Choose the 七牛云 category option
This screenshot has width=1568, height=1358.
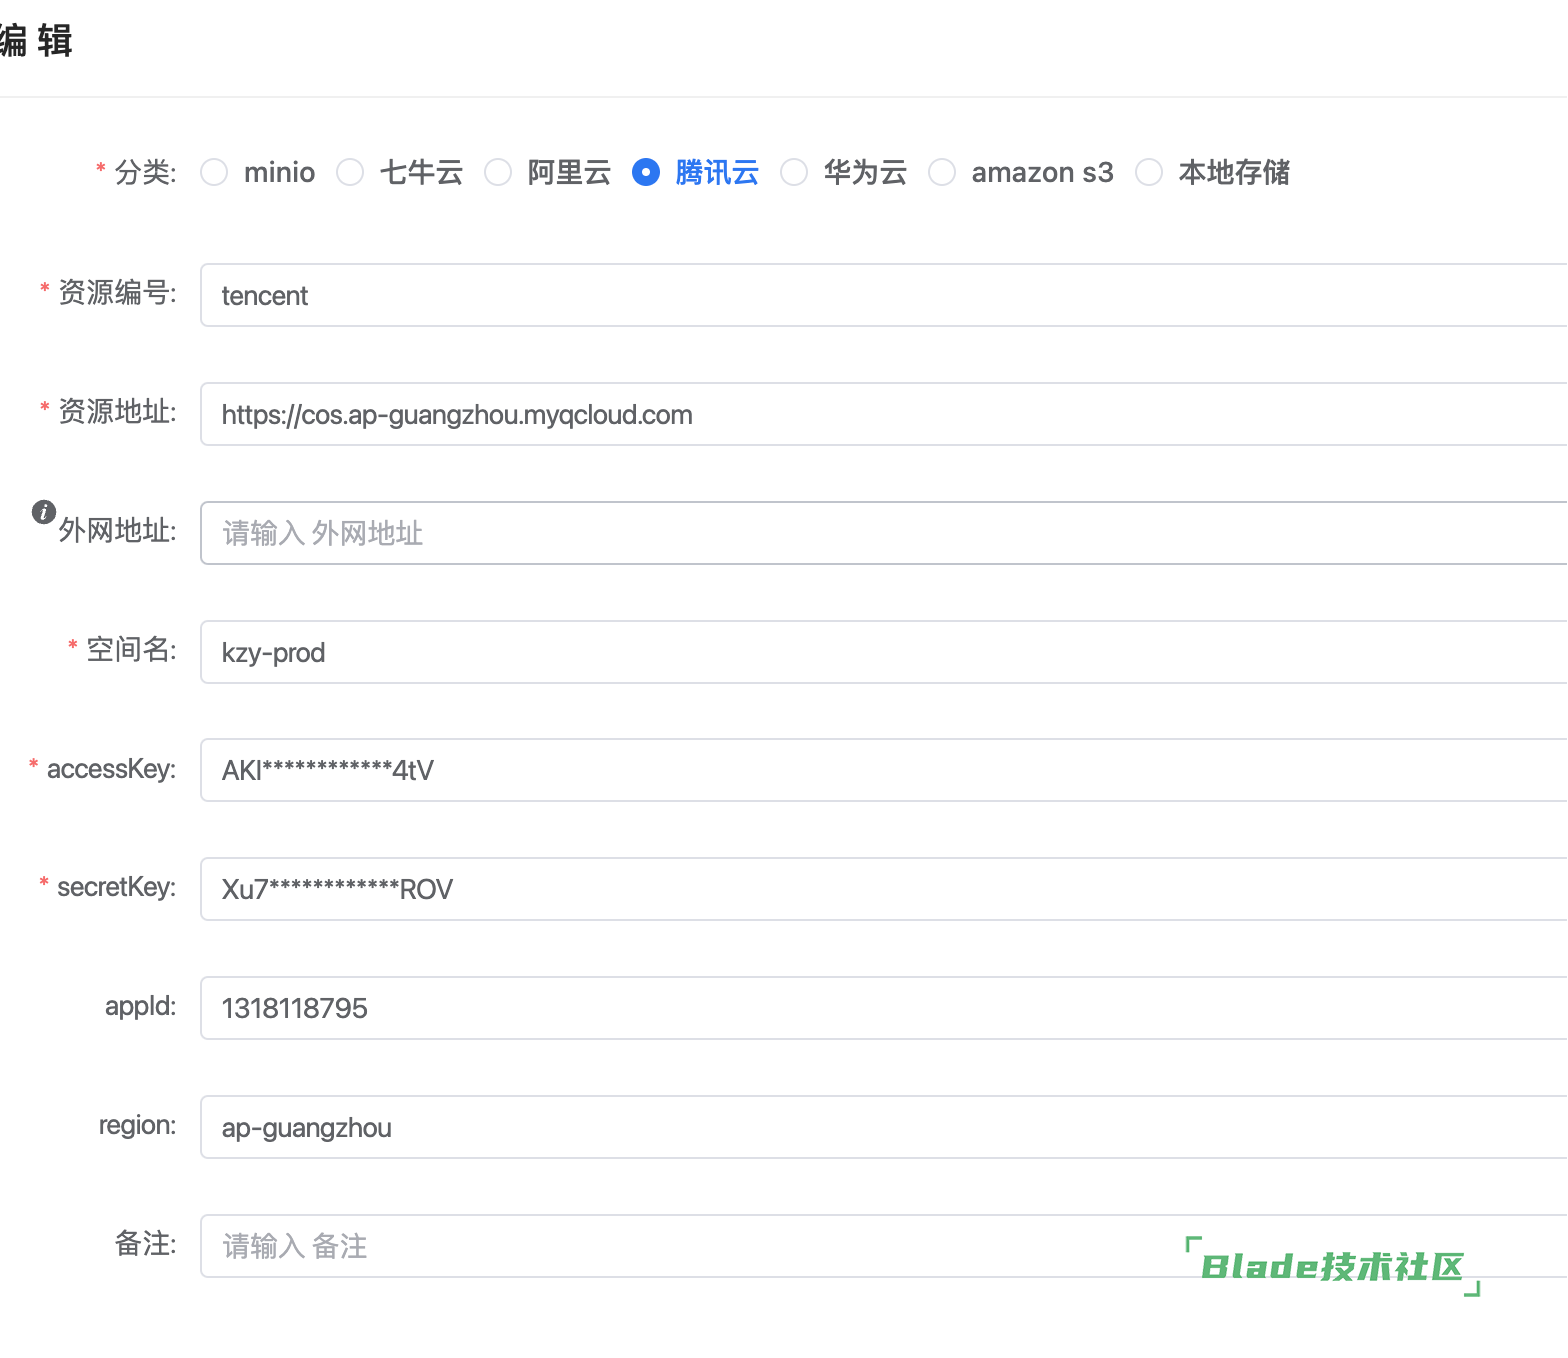coord(350,172)
